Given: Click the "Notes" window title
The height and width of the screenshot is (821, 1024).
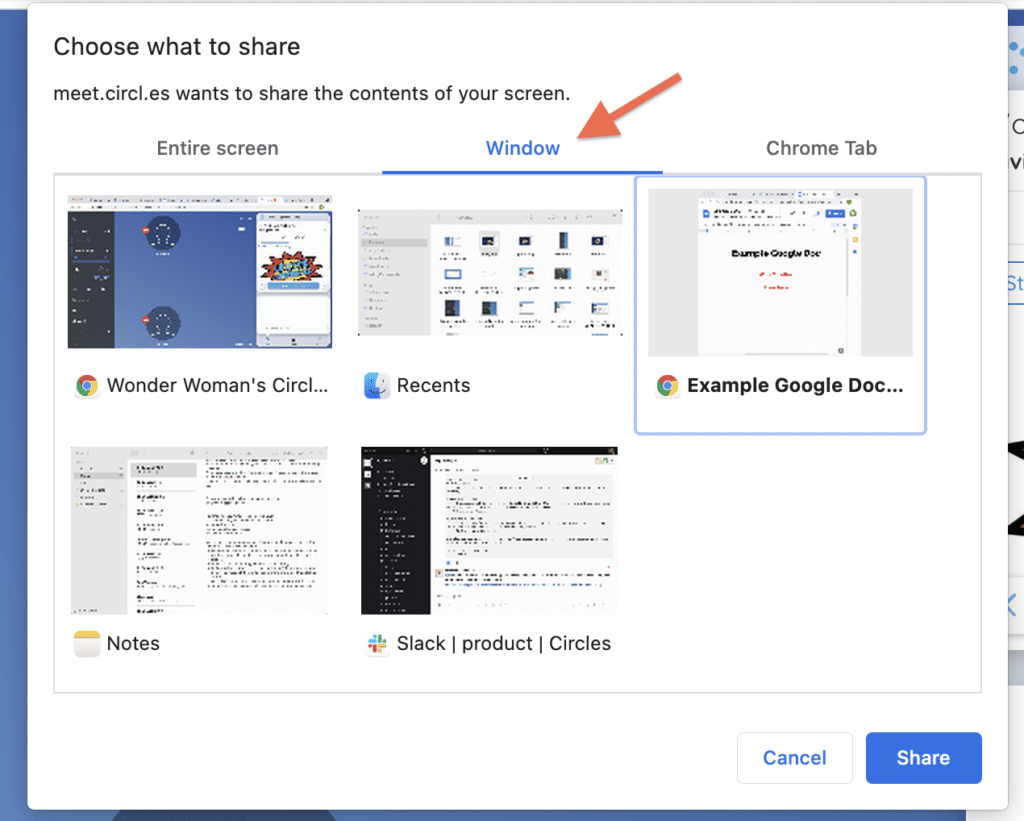Looking at the screenshot, I should coord(133,643).
